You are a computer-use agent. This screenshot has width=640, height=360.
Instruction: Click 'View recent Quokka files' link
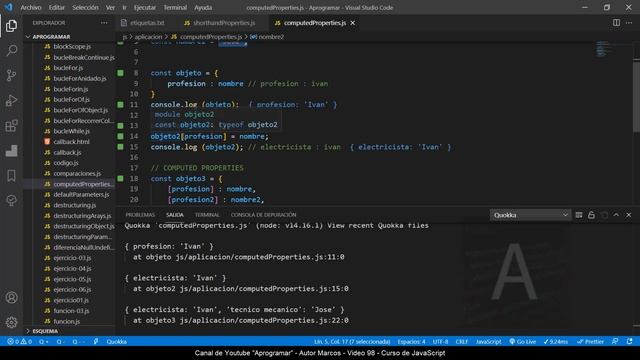tap(378, 225)
